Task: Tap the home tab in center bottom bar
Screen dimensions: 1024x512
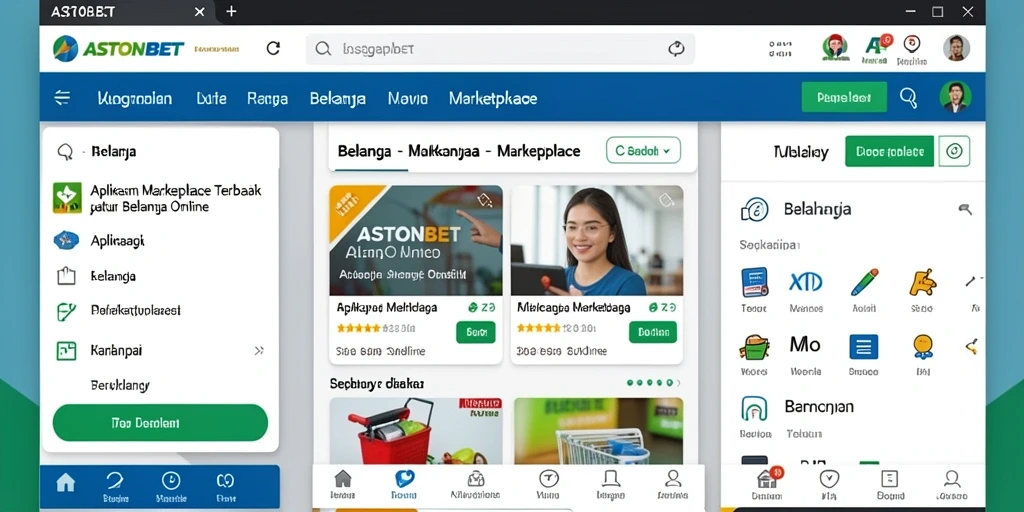Action: click(x=343, y=485)
